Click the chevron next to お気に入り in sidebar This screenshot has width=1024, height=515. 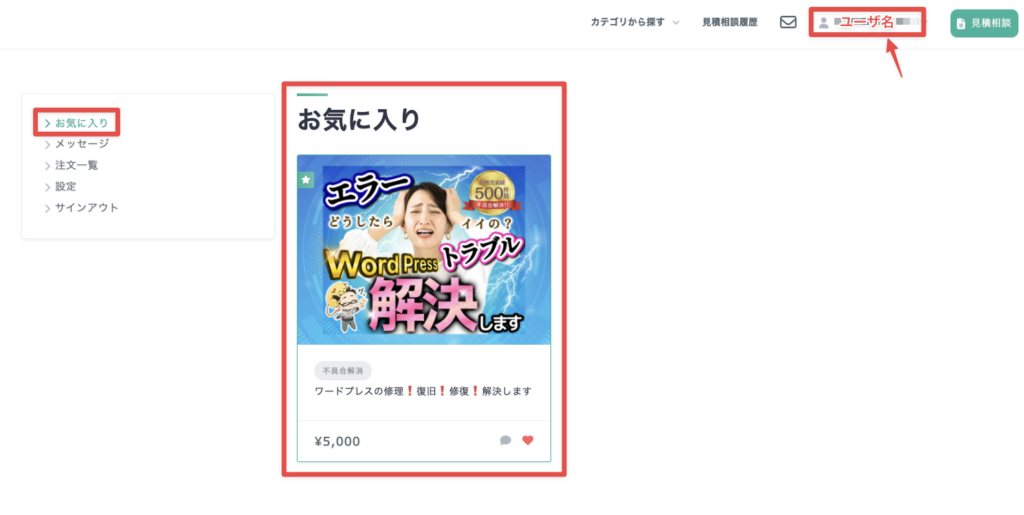[x=47, y=123]
